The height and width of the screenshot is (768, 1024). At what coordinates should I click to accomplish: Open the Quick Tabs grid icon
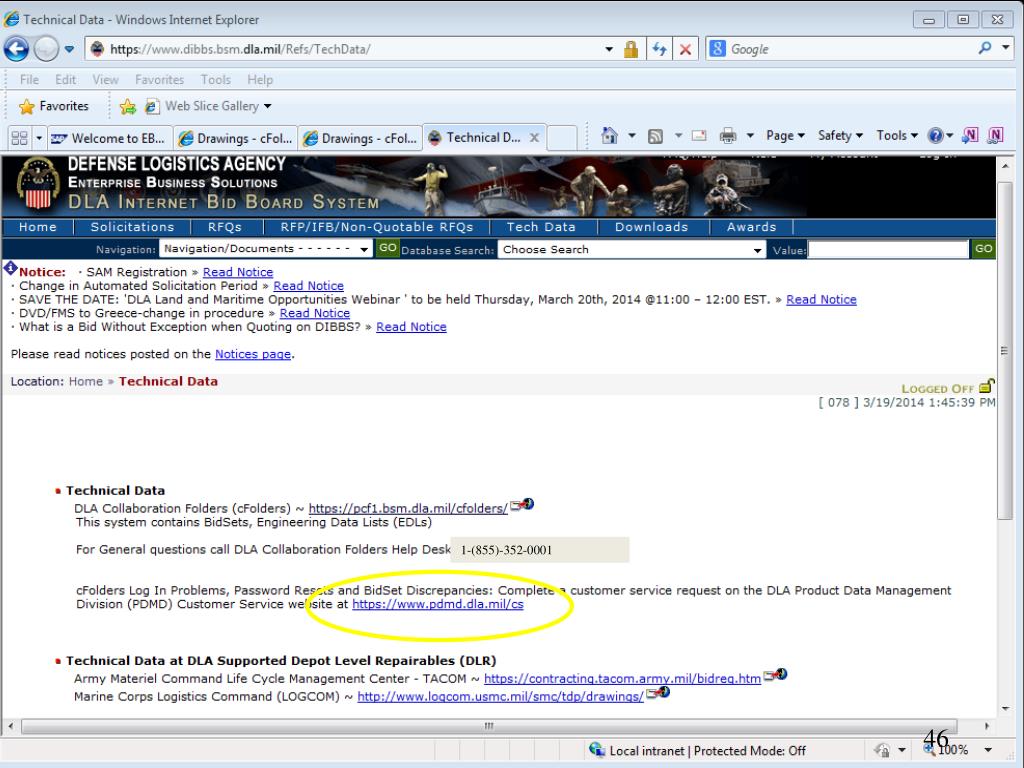click(17, 138)
